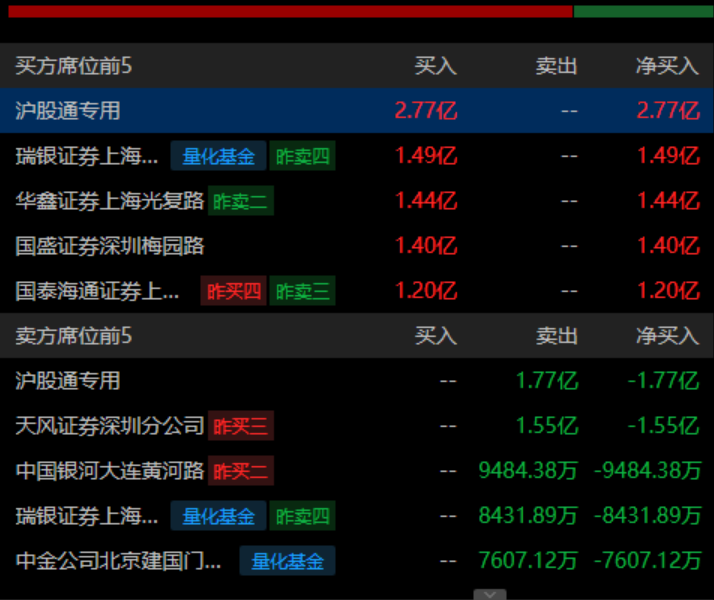Viewport: 714px width, 600px height.
Task: Click 1.44亿 net buy for 华鑫证券
Action: pyautogui.click(x=668, y=201)
